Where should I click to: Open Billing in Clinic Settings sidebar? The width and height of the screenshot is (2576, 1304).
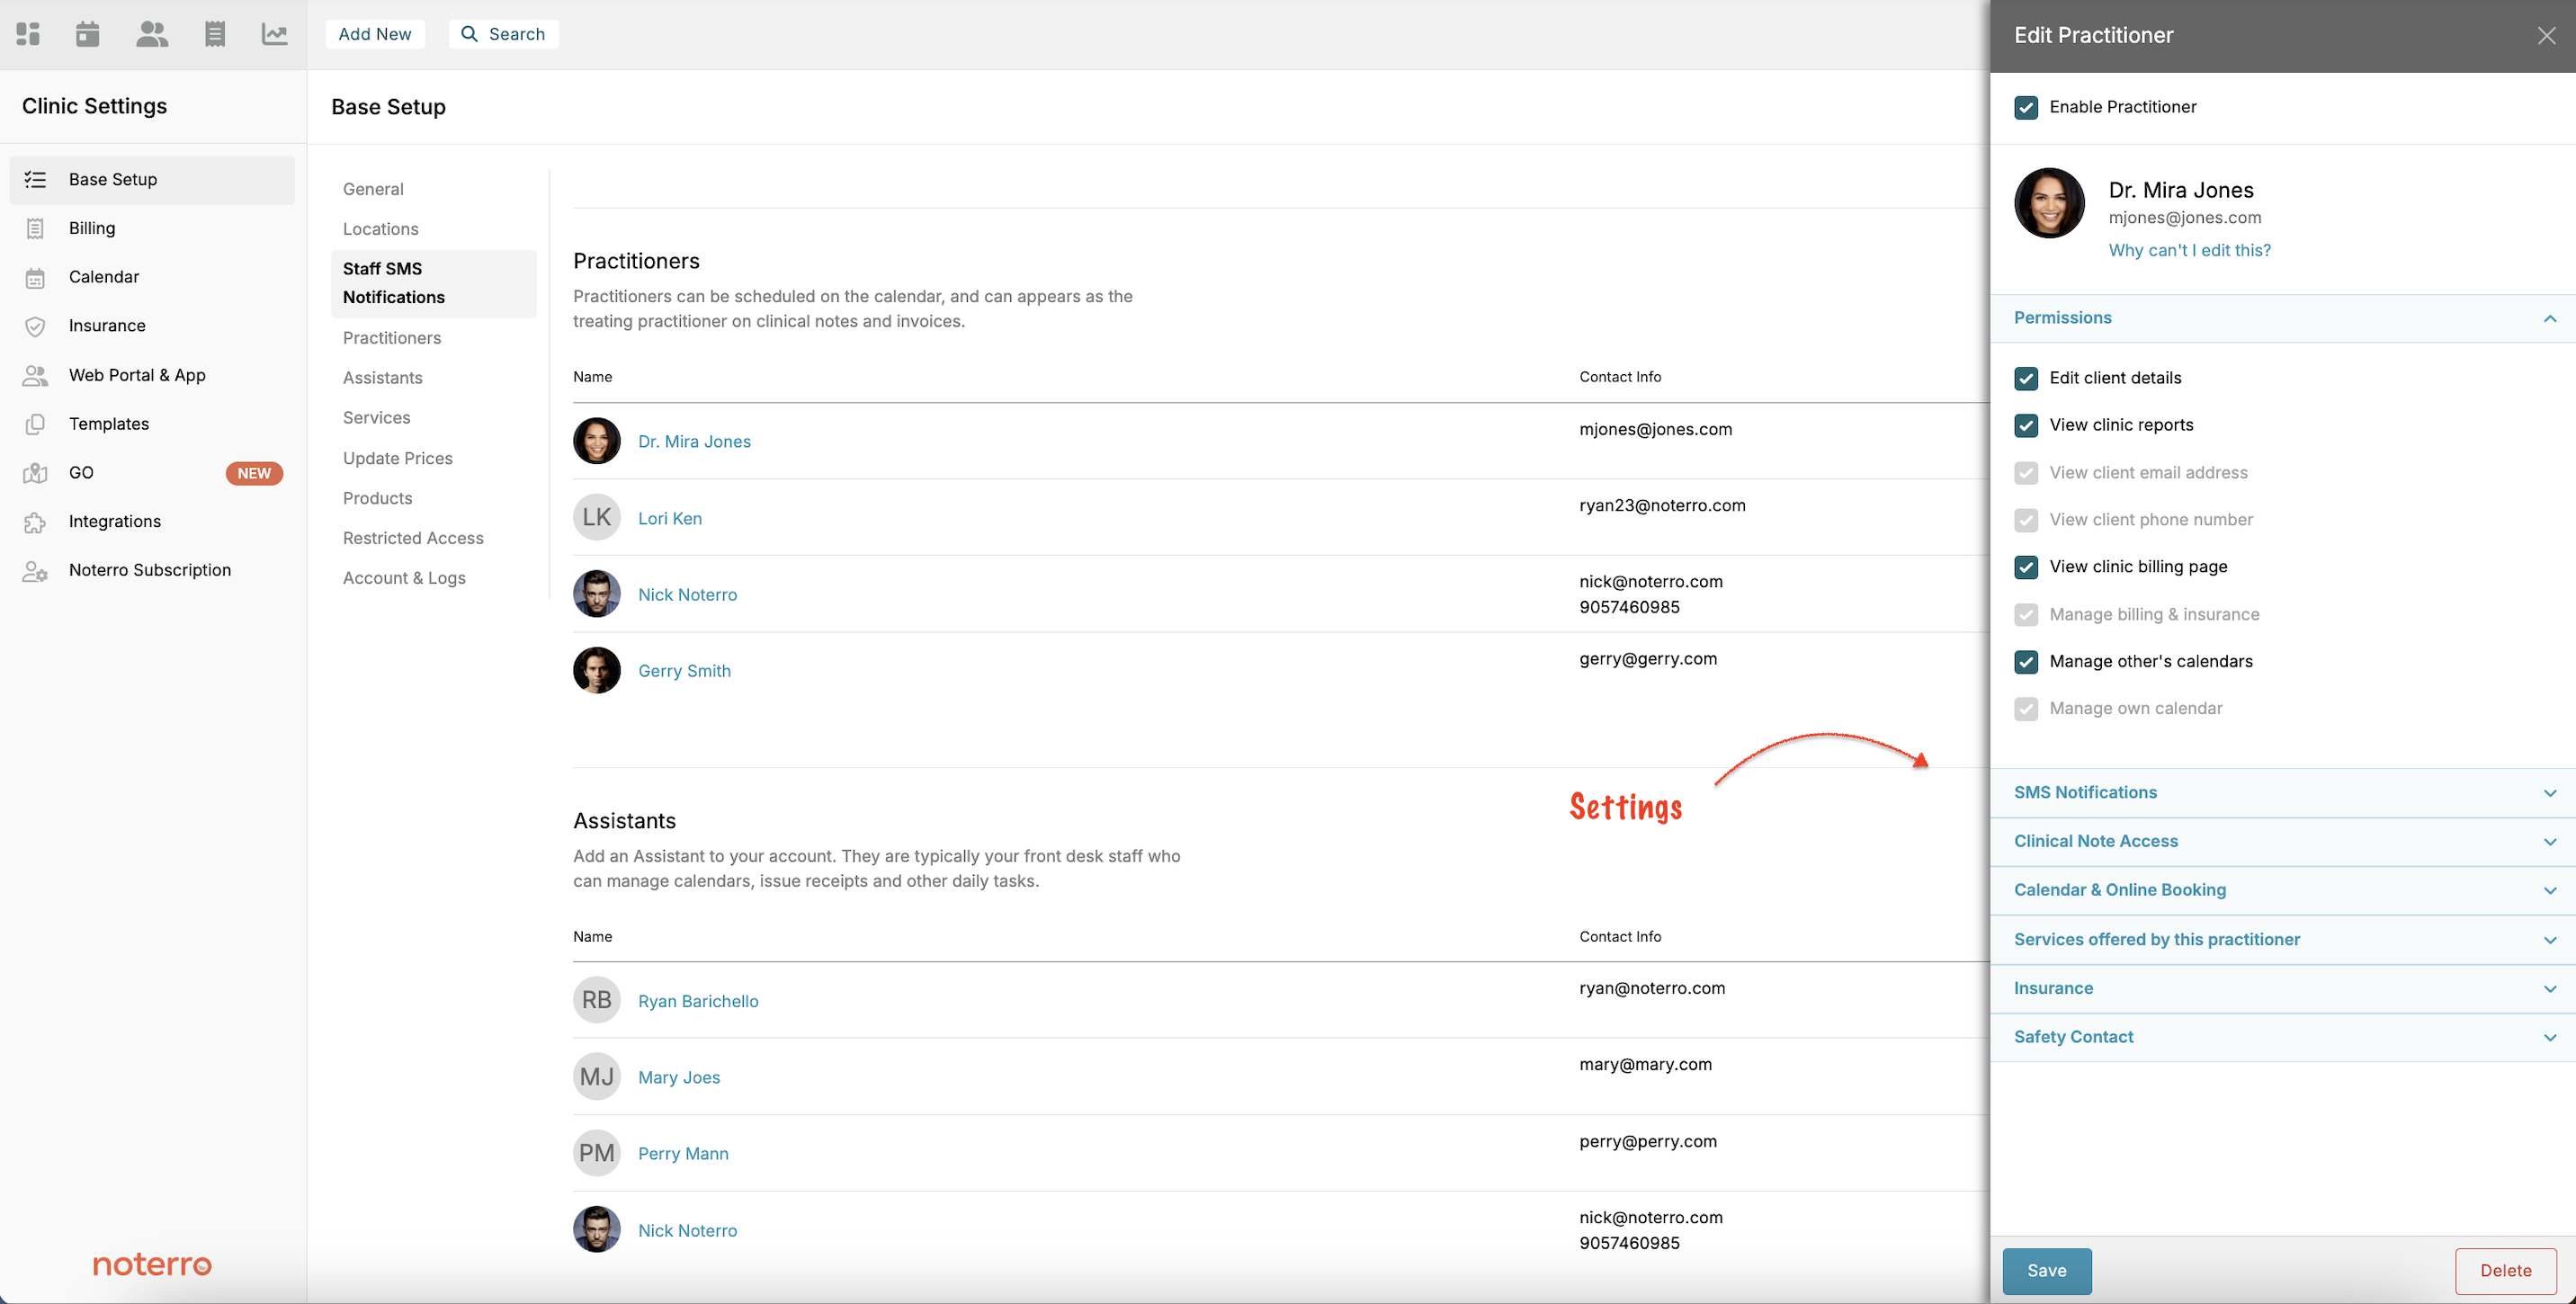(92, 228)
